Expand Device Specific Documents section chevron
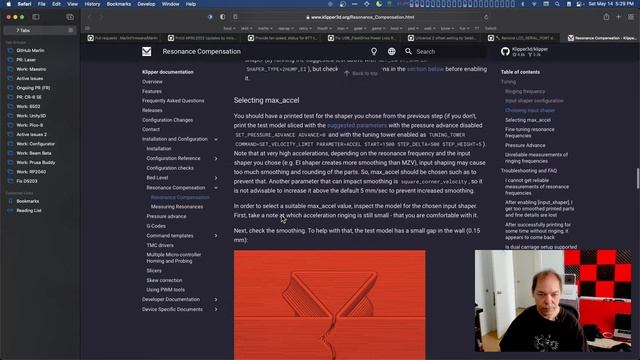 click(216, 309)
